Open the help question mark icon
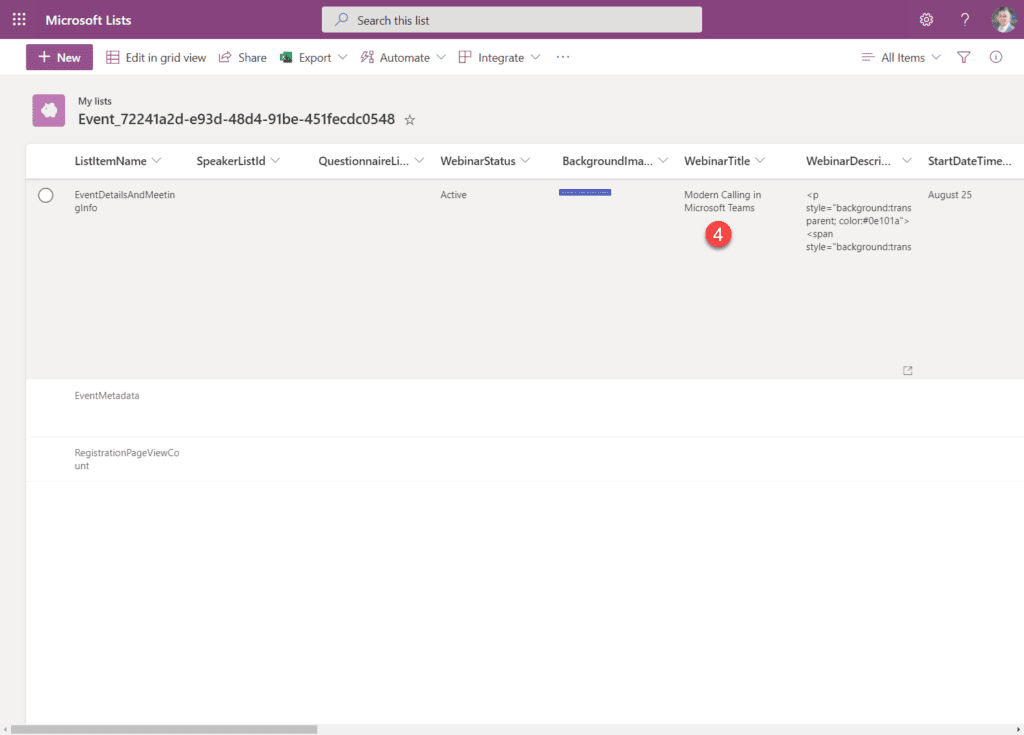The height and width of the screenshot is (735, 1024). click(965, 20)
